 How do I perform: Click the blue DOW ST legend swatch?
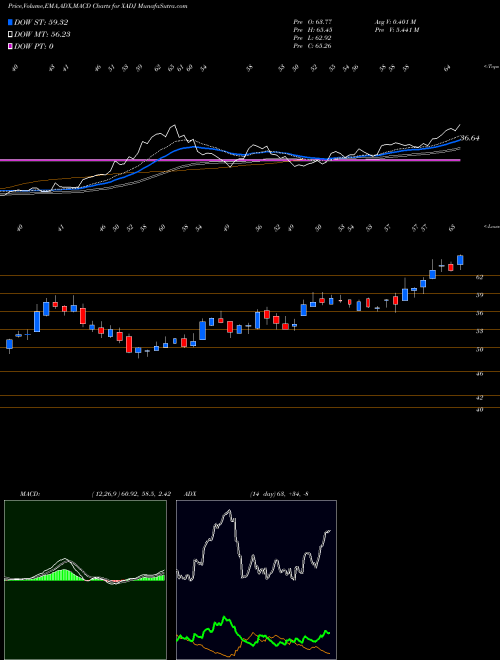pyautogui.click(x=11, y=23)
